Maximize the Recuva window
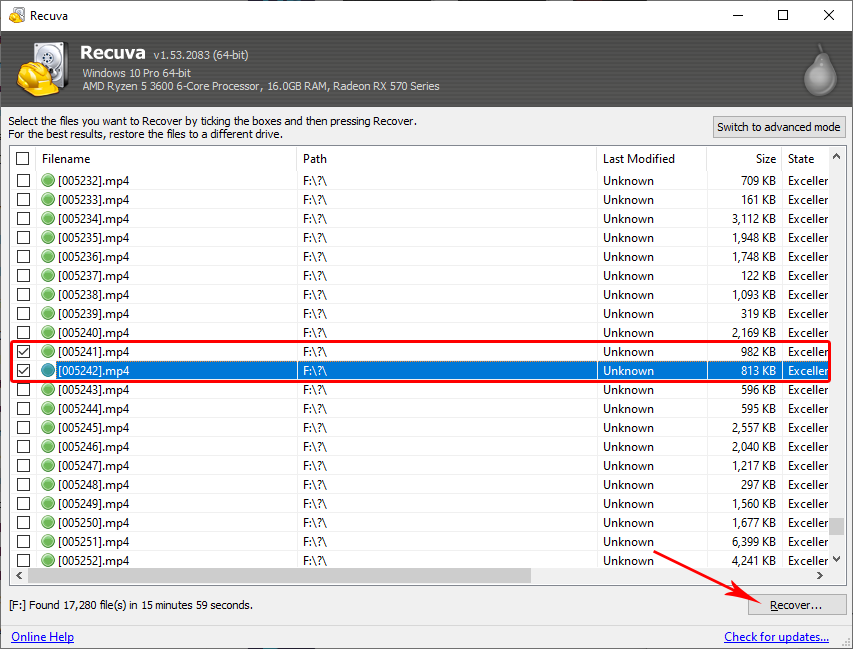The width and height of the screenshot is (853, 649). tap(783, 15)
